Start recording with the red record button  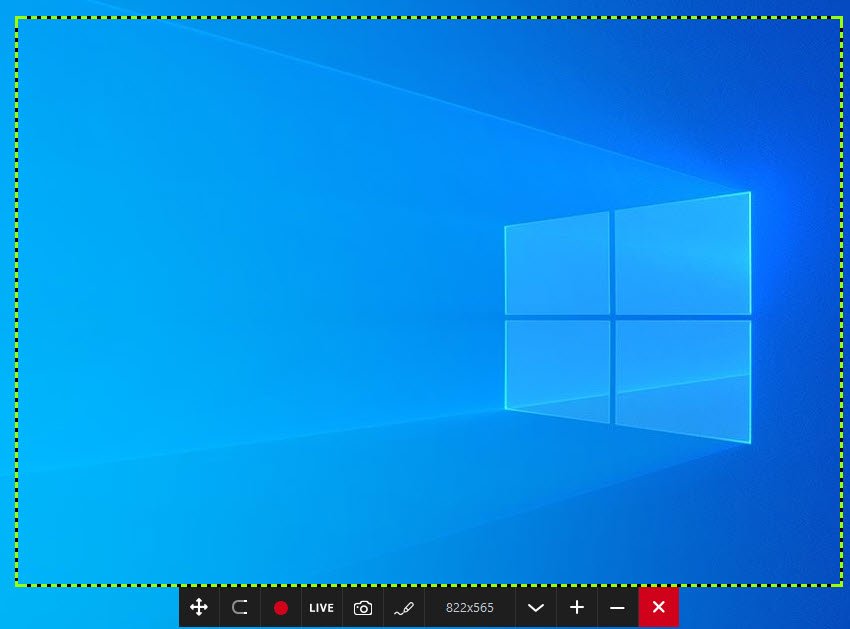(281, 607)
